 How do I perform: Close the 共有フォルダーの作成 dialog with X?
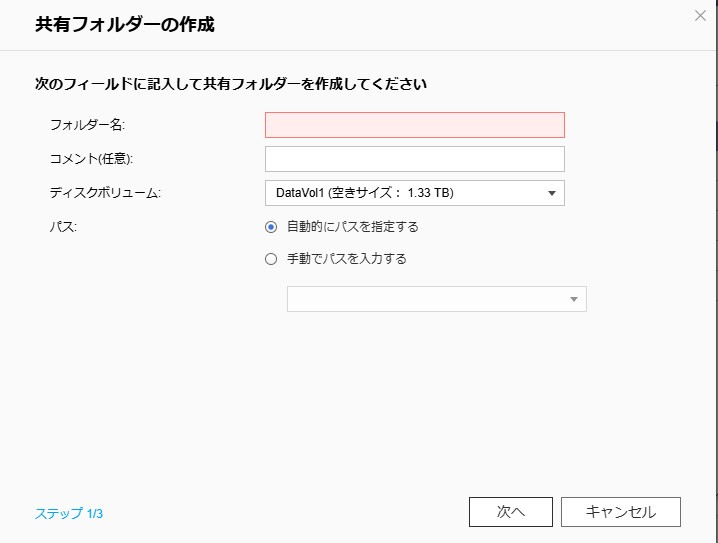click(x=700, y=16)
